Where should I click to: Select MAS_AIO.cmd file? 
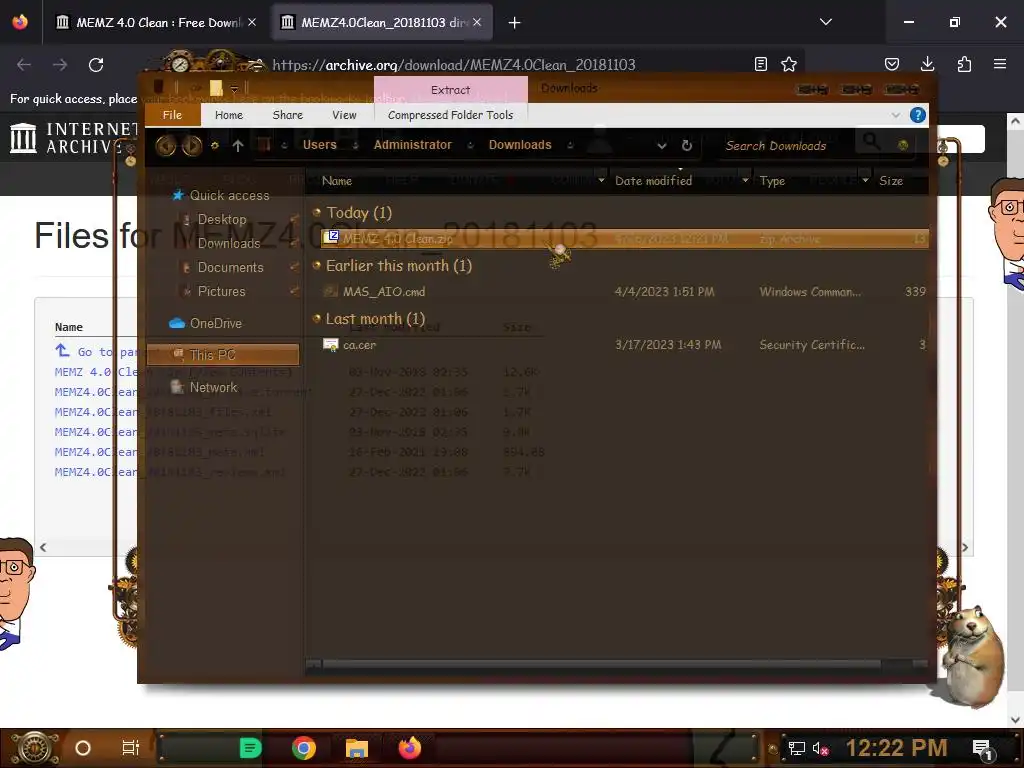(x=624, y=291)
